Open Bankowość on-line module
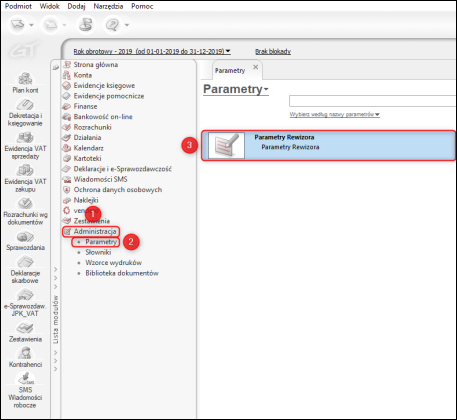The height and width of the screenshot is (420, 457). click(x=103, y=117)
